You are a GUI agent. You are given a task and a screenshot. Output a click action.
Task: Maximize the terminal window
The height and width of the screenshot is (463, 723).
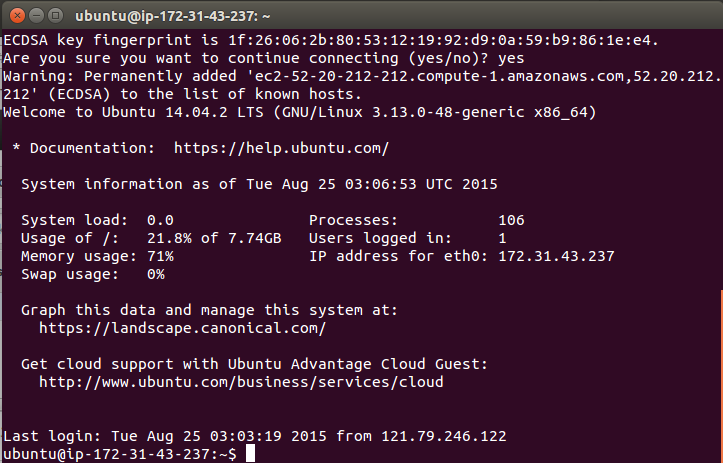pyautogui.click(x=56, y=16)
